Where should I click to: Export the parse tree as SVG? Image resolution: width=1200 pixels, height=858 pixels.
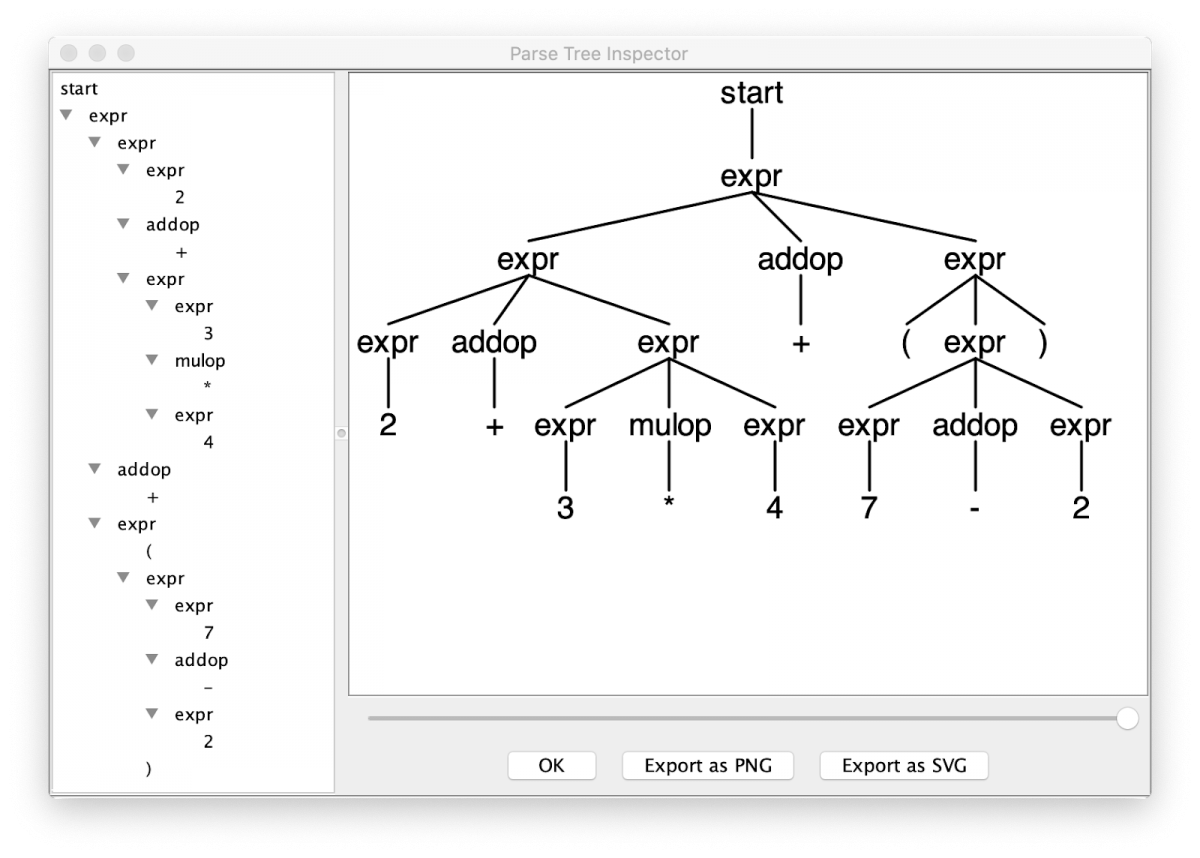pyautogui.click(x=904, y=766)
